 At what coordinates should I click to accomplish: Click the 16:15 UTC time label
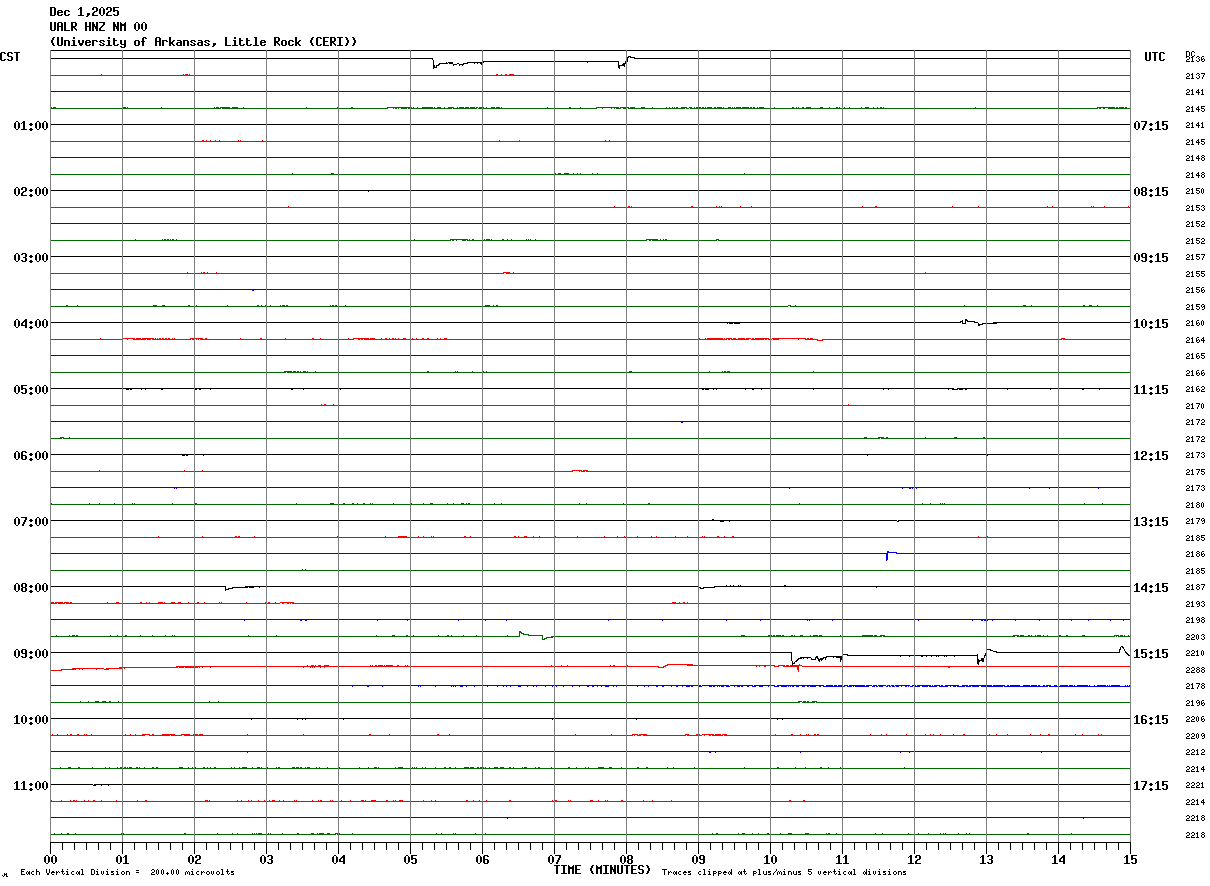click(x=1151, y=719)
